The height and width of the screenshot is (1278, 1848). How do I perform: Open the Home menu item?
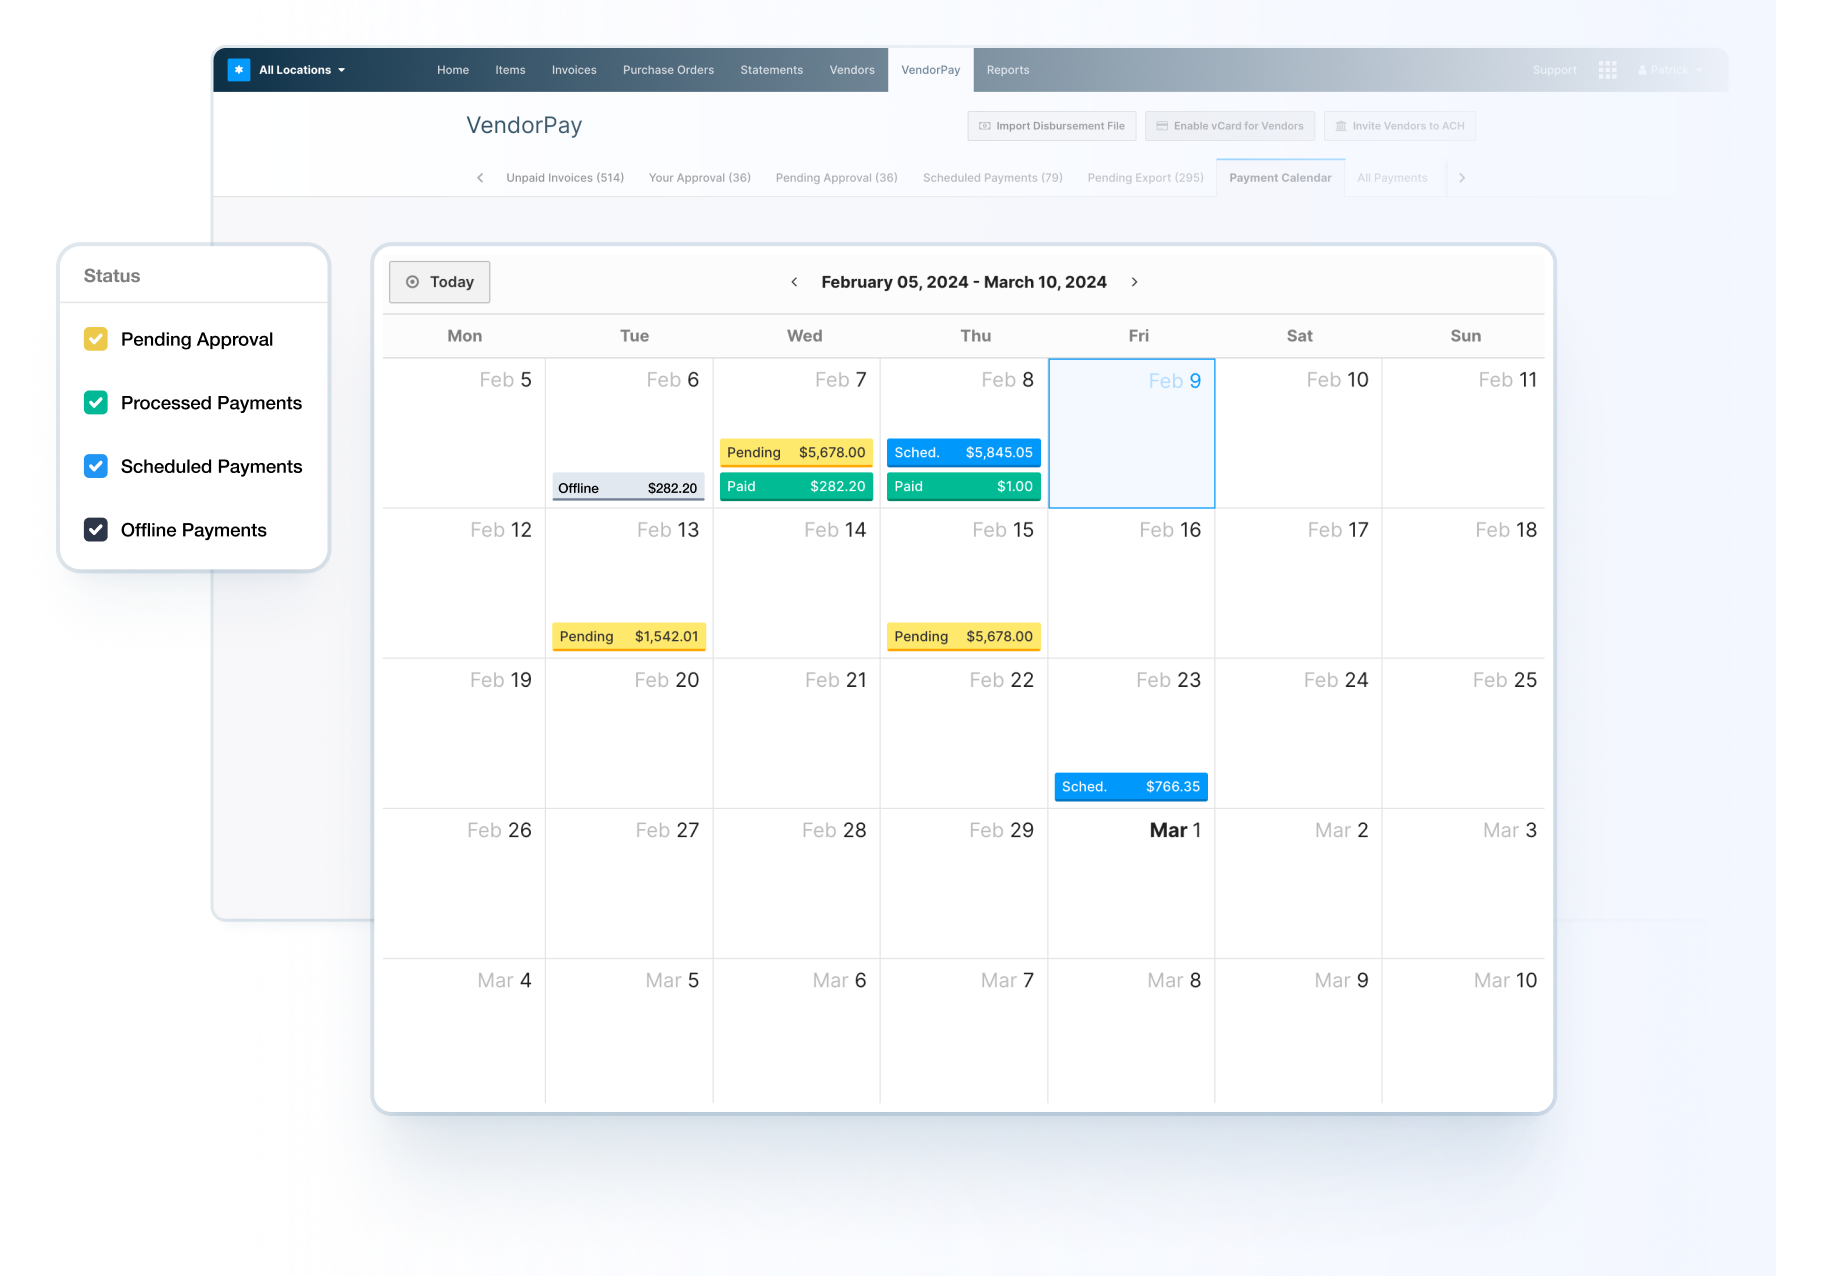tap(453, 70)
